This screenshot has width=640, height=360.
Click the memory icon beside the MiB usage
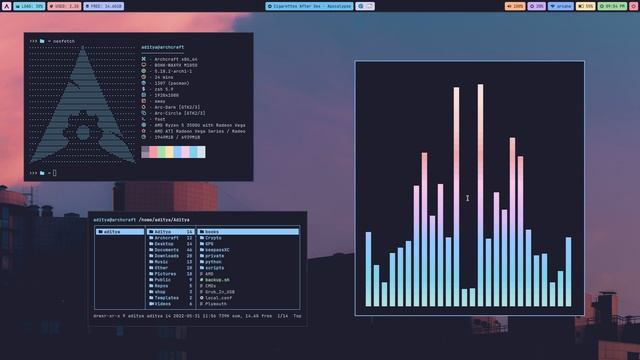point(144,137)
